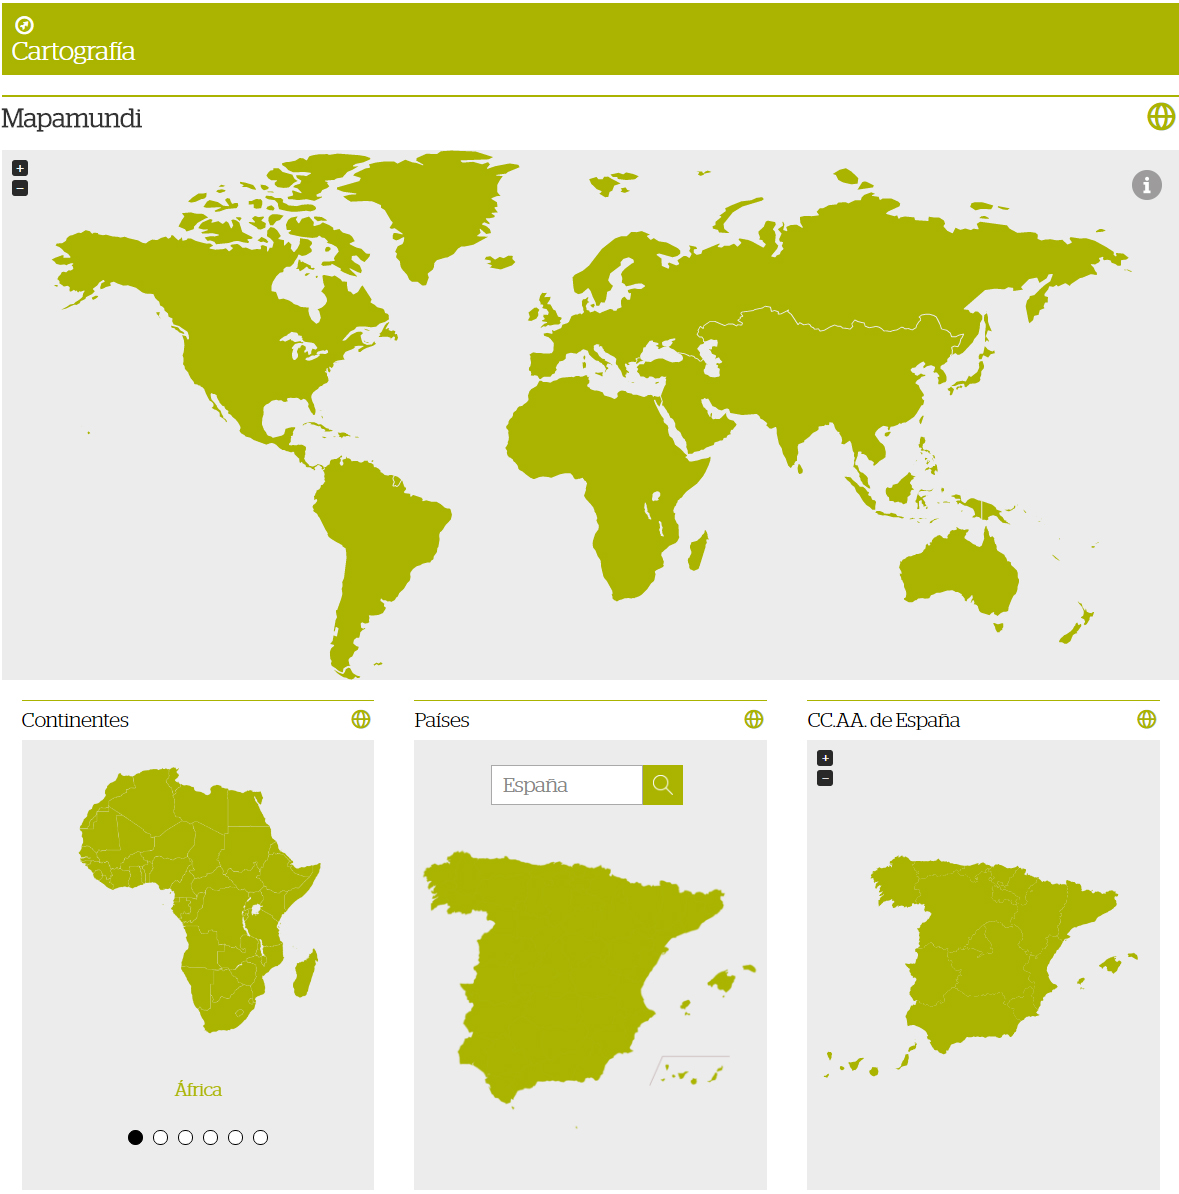Open the CC.AA. de España globe icon
This screenshot has height=1194, width=1179.
click(x=1147, y=720)
